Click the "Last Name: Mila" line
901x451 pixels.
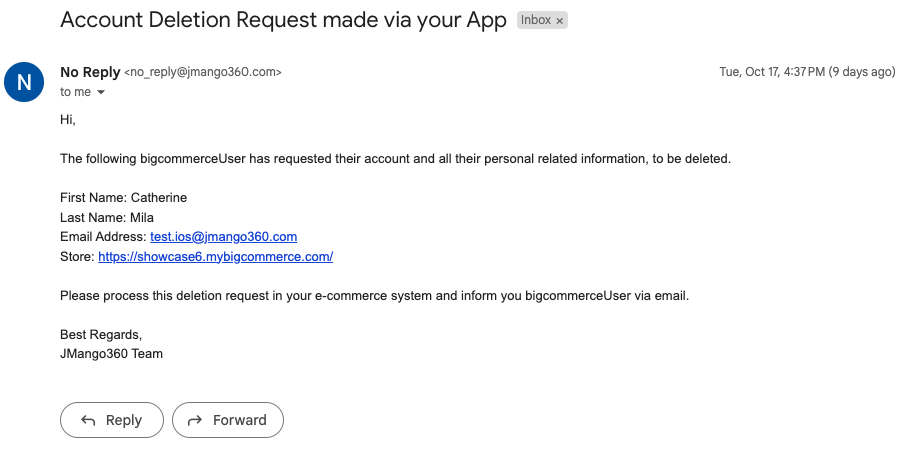pos(107,217)
